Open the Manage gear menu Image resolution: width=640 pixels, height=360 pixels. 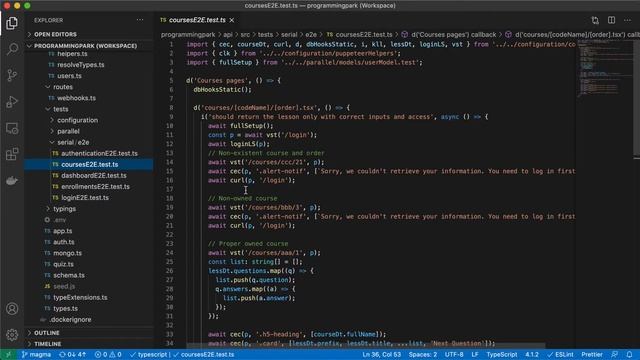coord(12,335)
